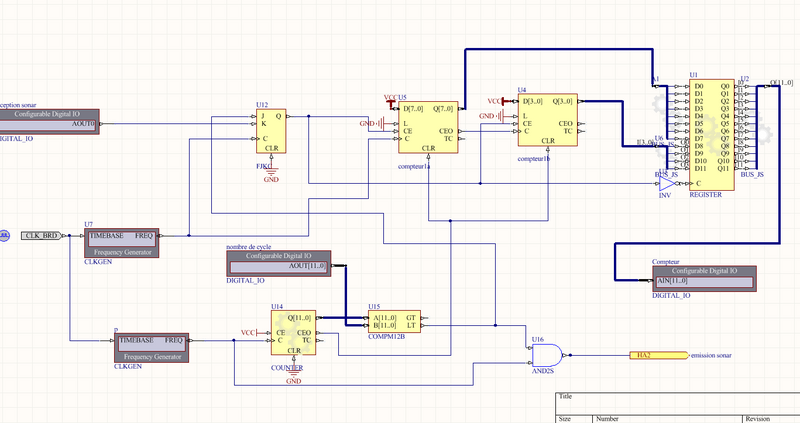Select the U7 Frequency Generator block
Viewport: 800px width, 423px height.
[x=120, y=241]
